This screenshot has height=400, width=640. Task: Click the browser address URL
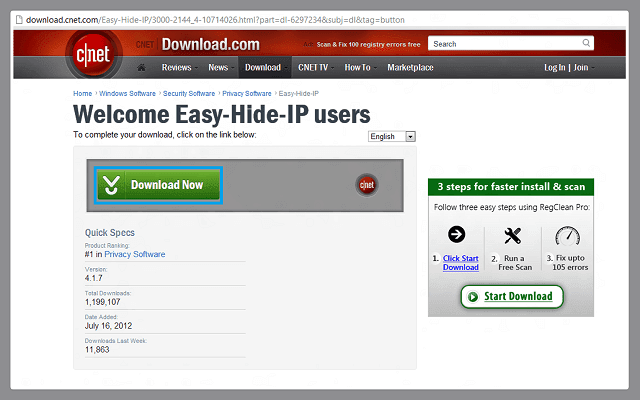pyautogui.click(x=215, y=20)
